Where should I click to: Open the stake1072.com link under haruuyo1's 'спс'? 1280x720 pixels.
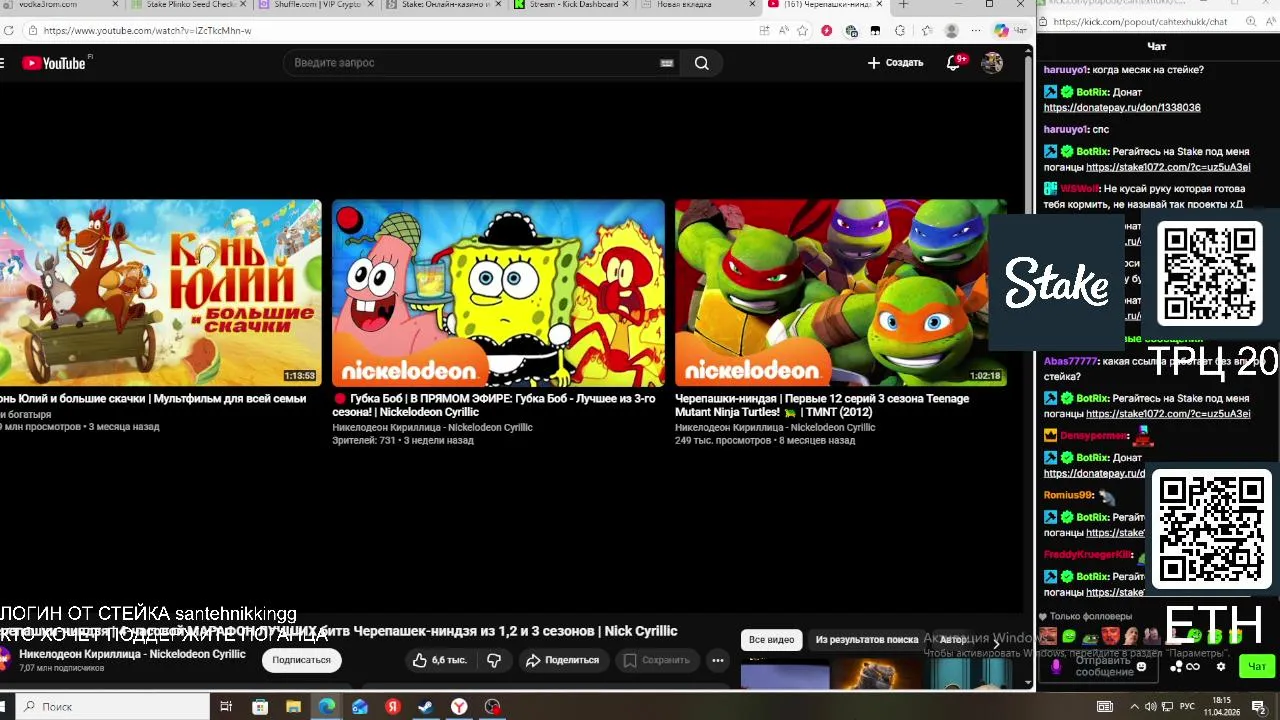1168,168
